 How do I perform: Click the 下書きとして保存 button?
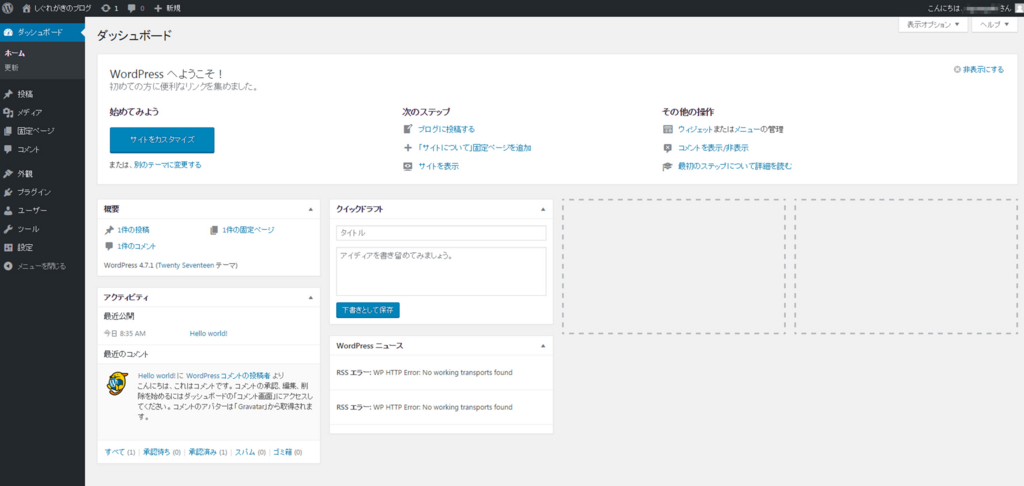(x=368, y=310)
